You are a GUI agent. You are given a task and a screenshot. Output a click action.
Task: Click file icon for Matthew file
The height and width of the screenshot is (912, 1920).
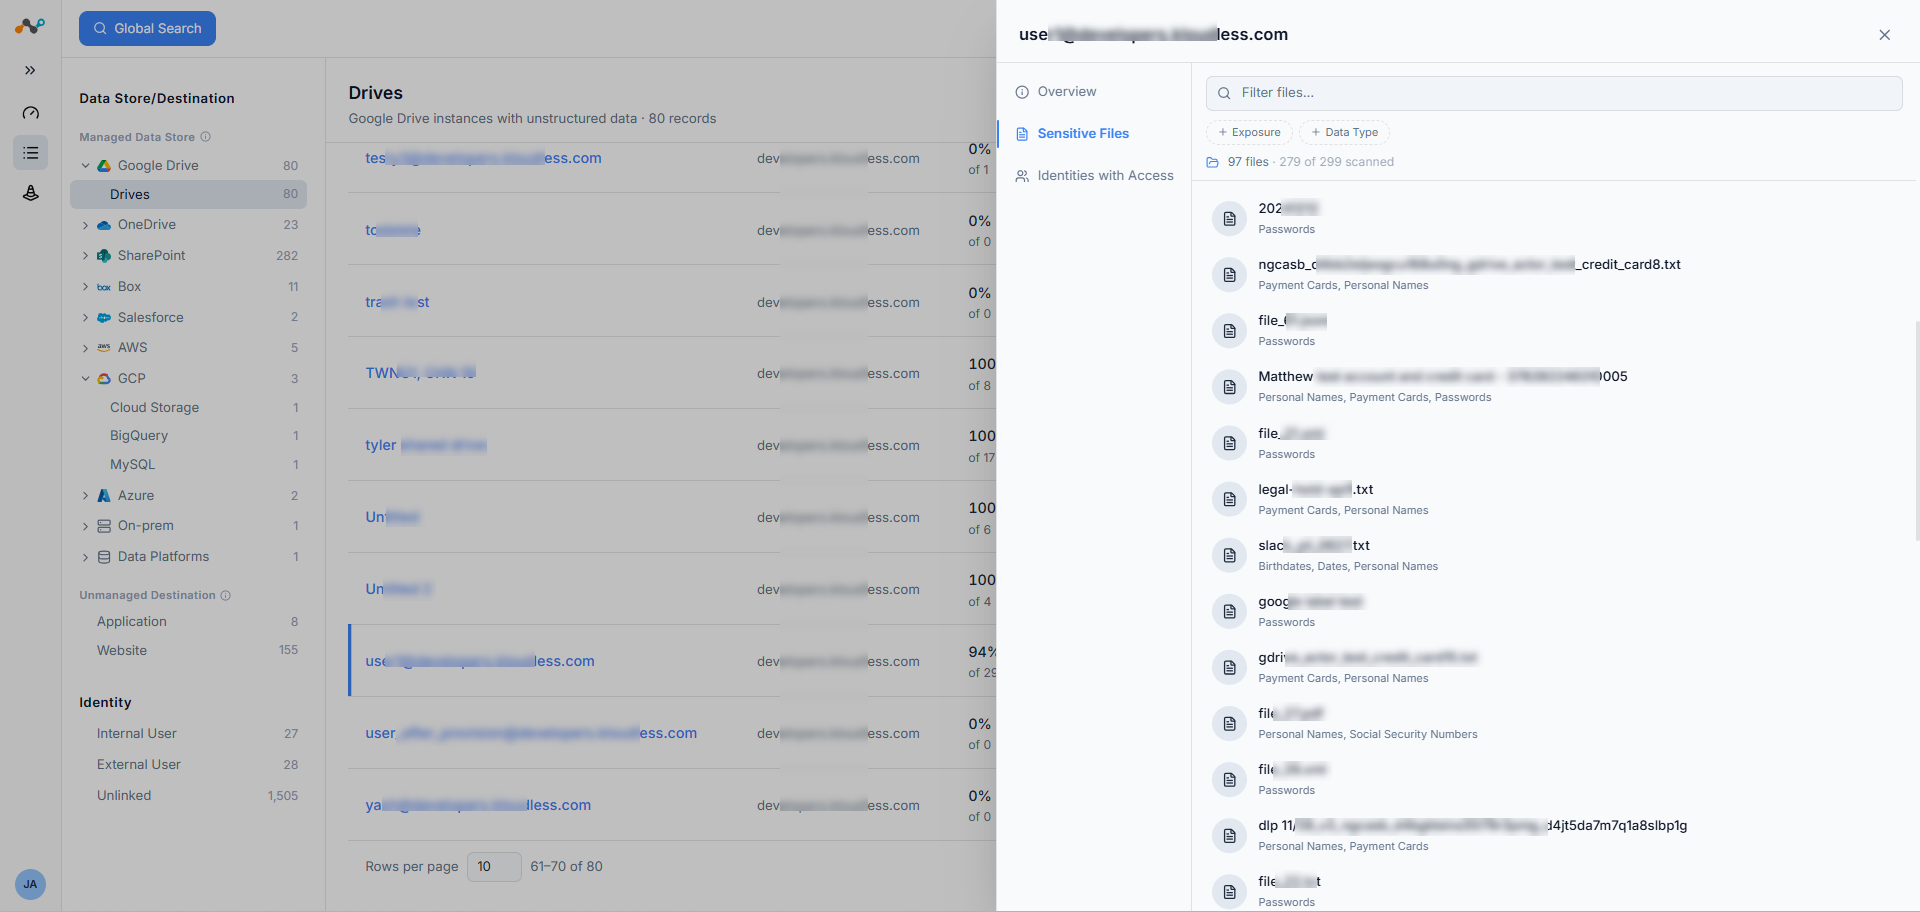pyautogui.click(x=1229, y=387)
